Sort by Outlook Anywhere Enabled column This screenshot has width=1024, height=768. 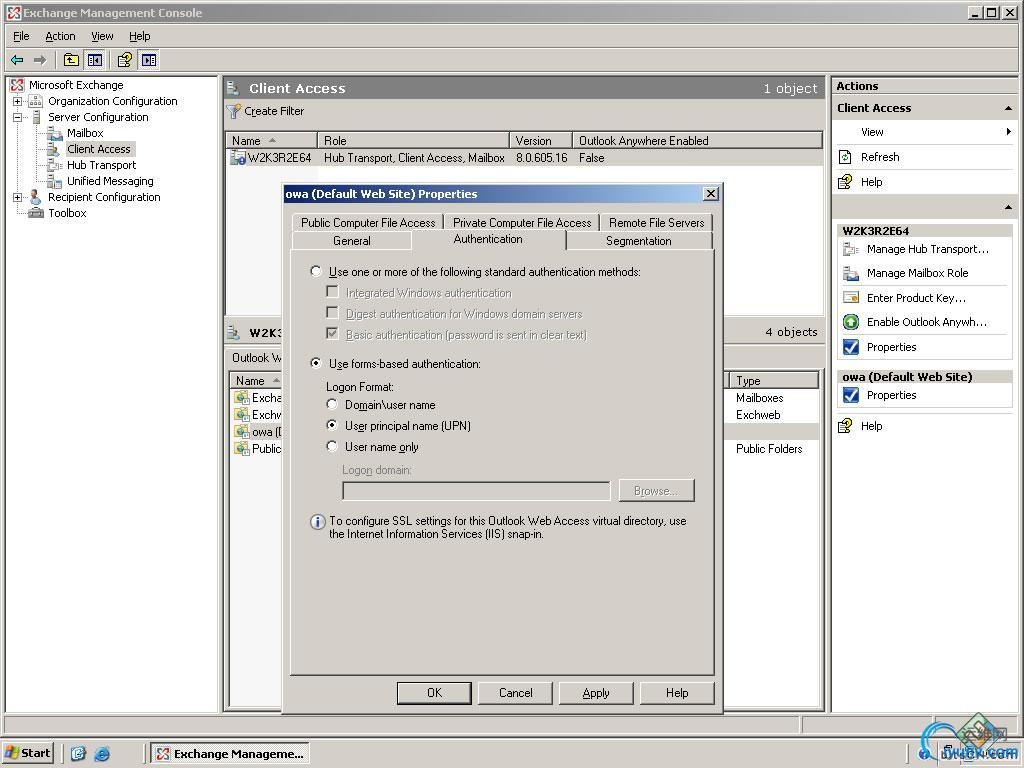click(x=697, y=140)
